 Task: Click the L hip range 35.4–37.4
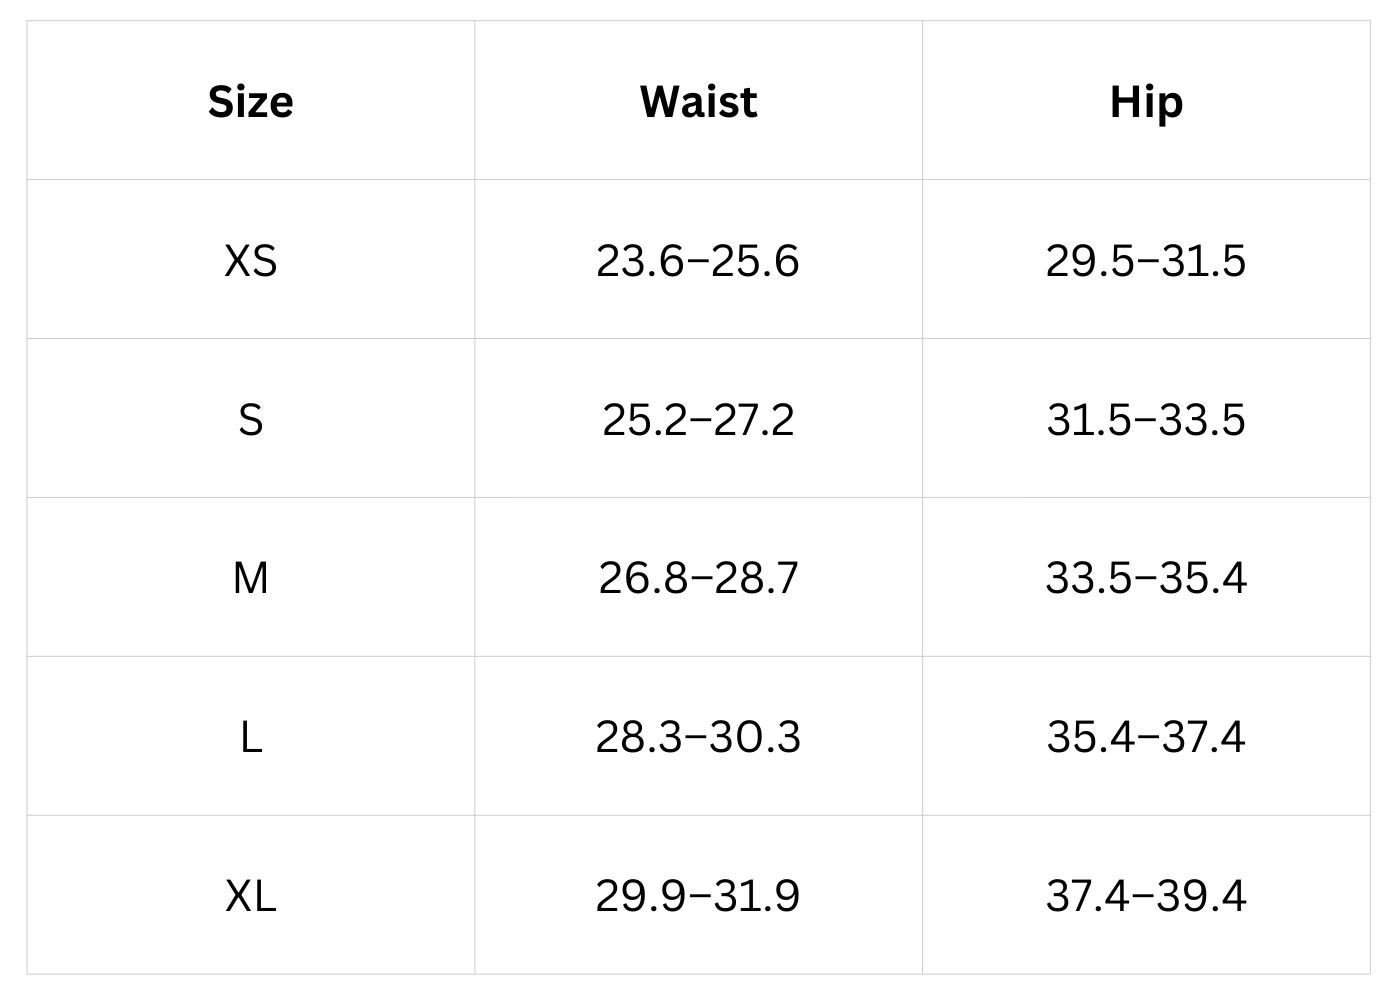(x=1146, y=737)
